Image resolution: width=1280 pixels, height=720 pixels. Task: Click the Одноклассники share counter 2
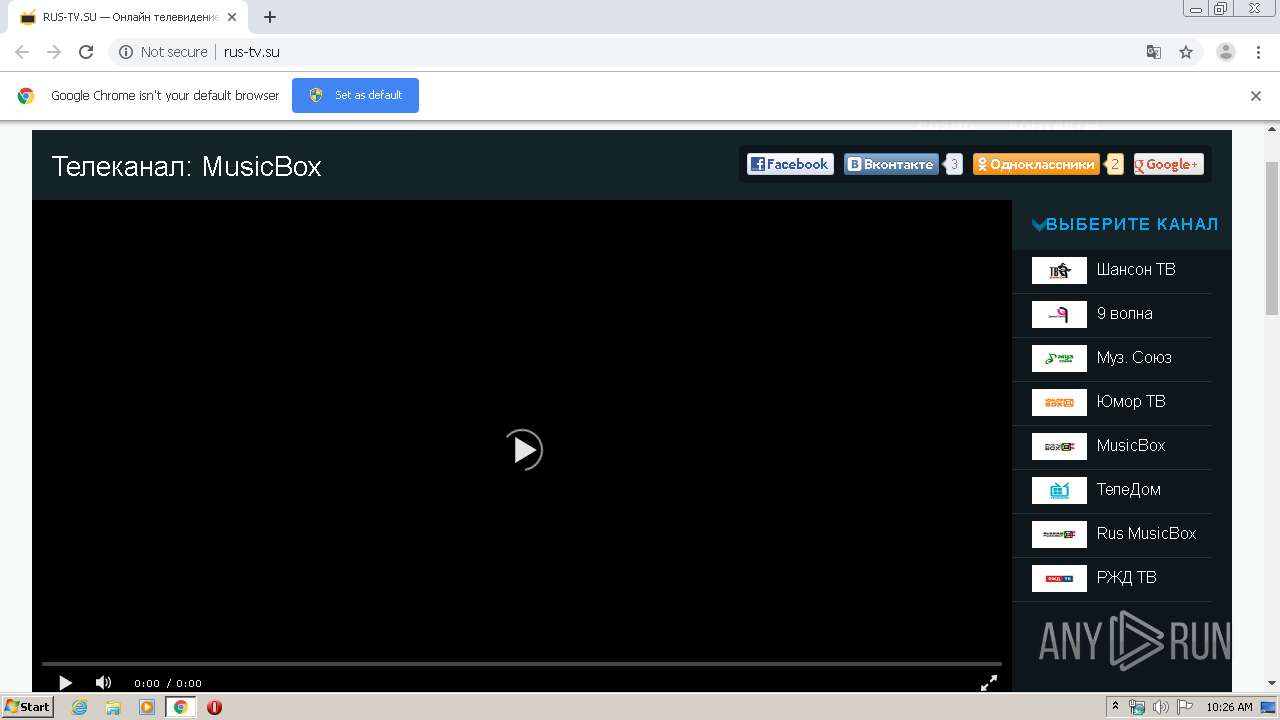tap(1115, 164)
